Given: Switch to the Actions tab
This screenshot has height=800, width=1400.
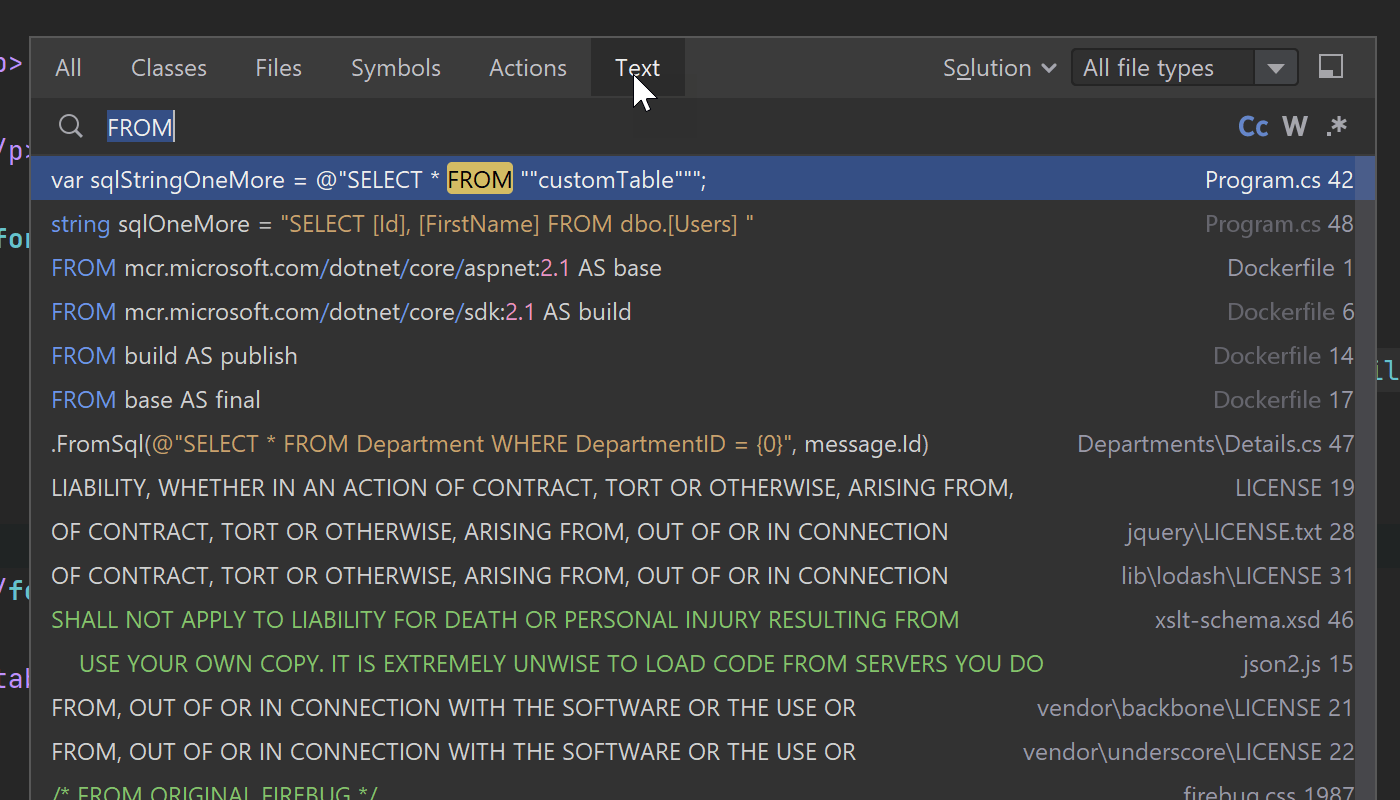Looking at the screenshot, I should [527, 68].
